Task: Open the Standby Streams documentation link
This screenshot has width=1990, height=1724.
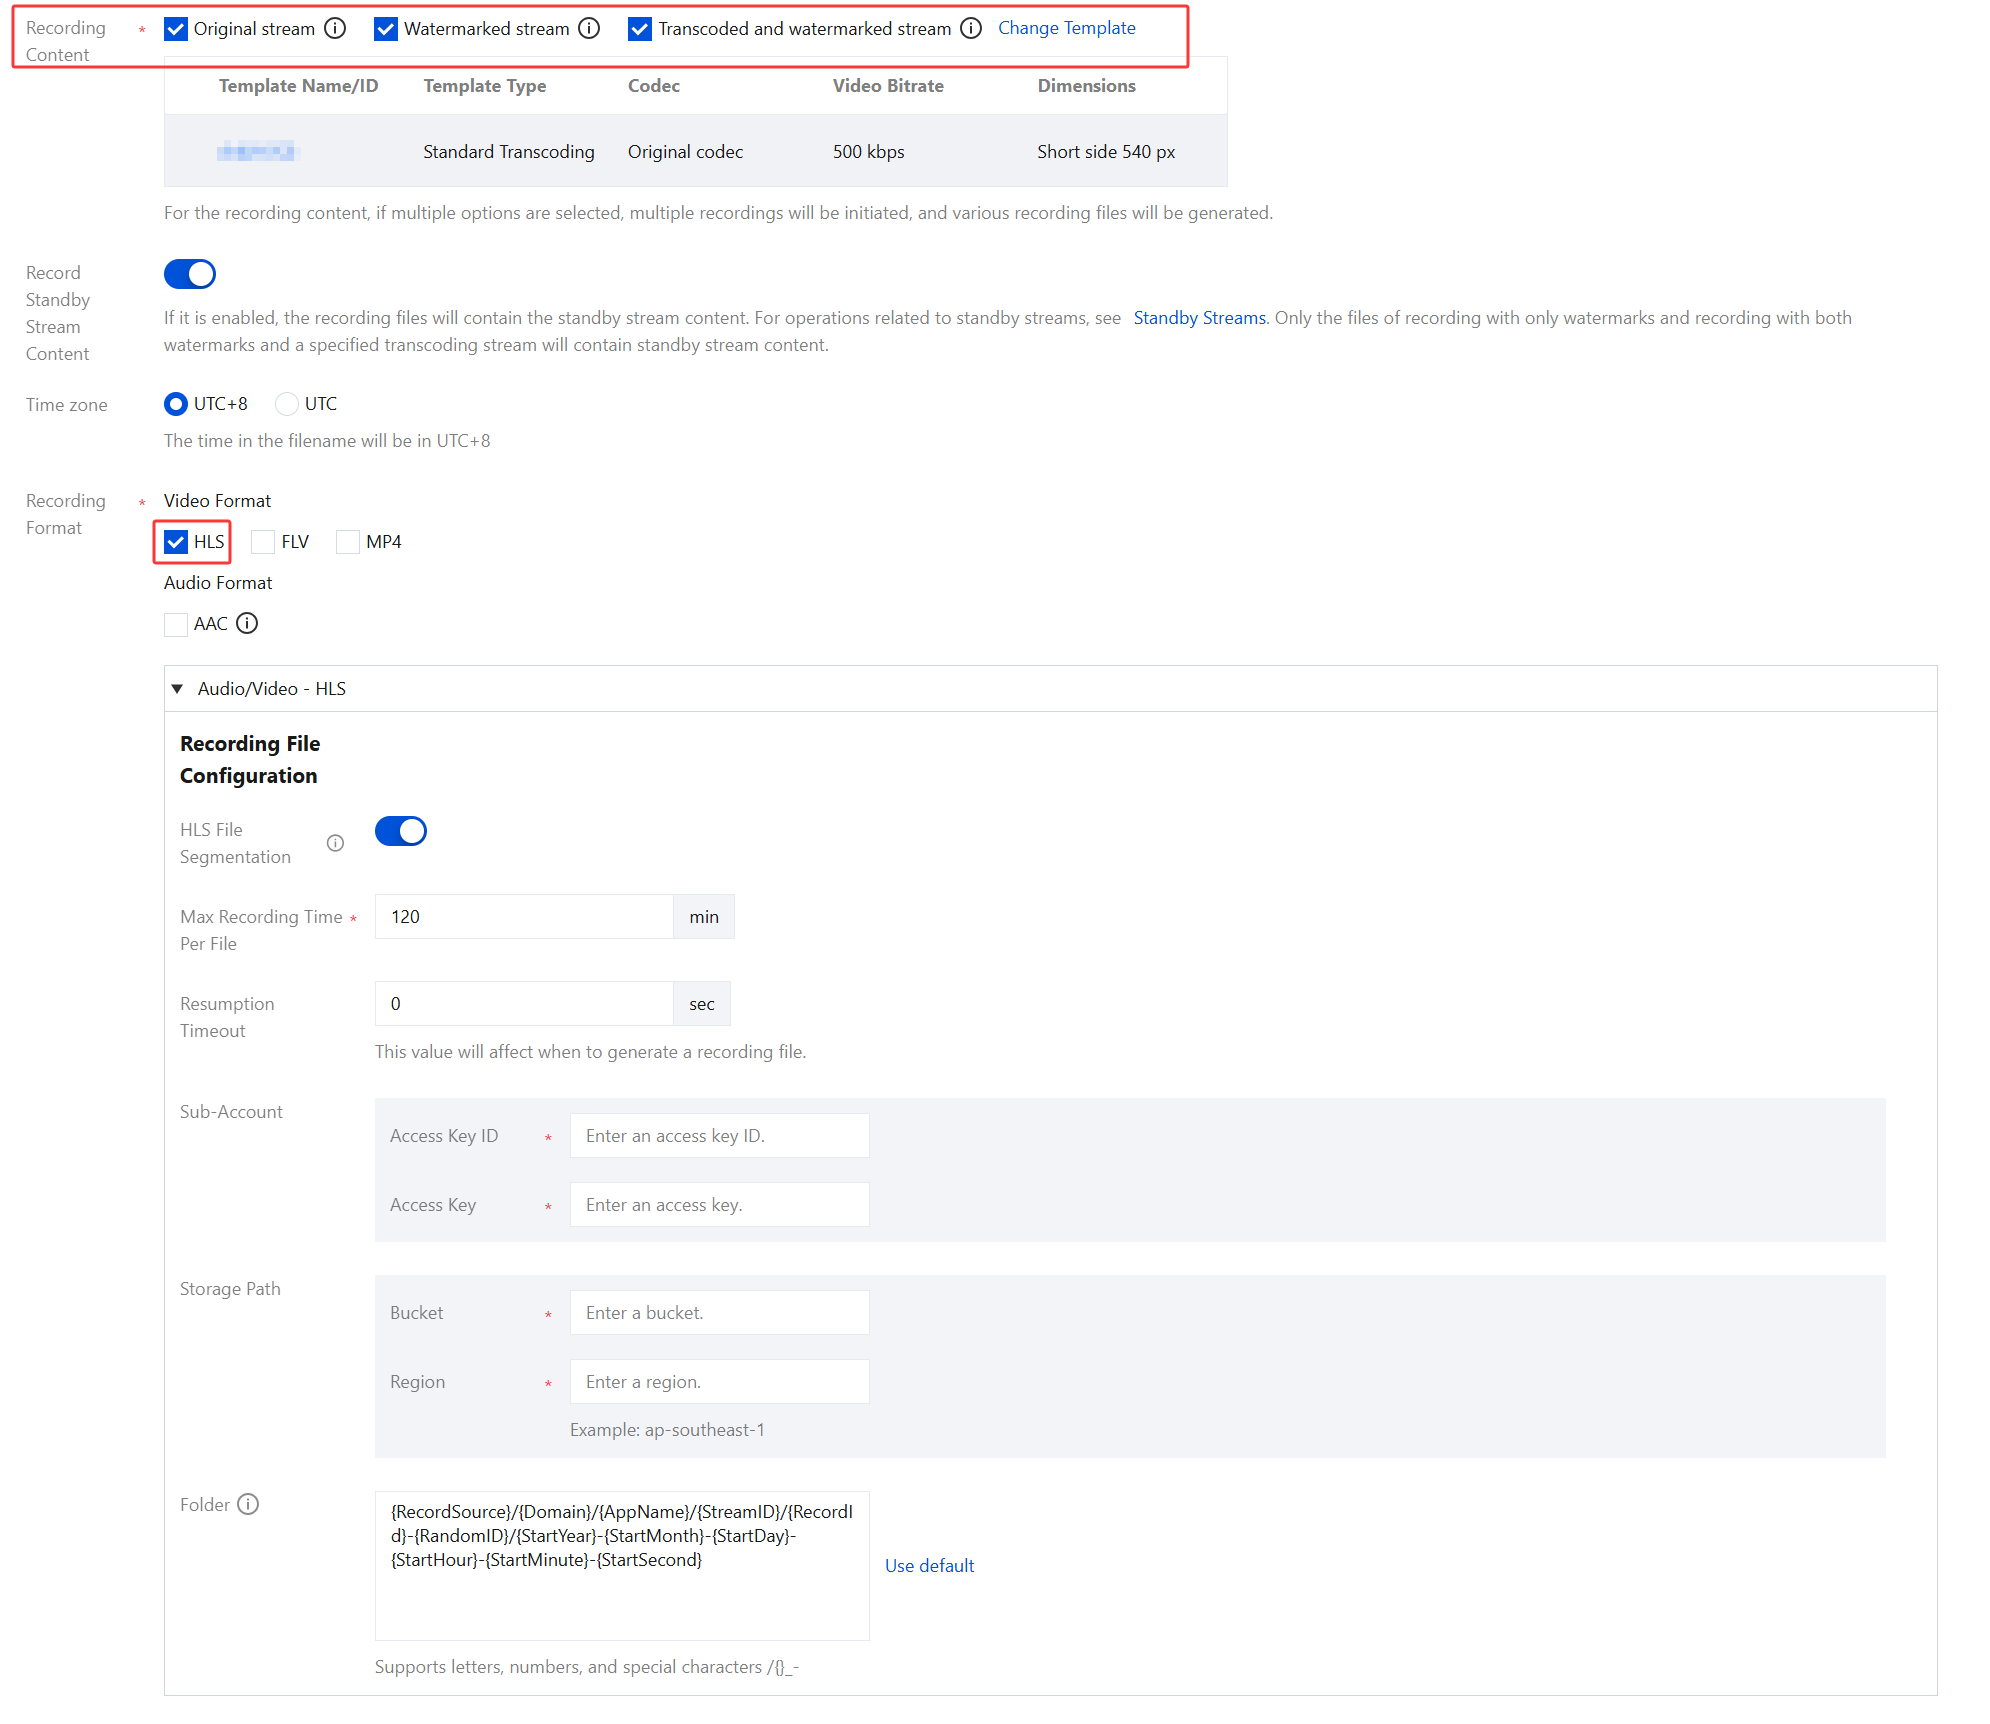Action: [1199, 318]
